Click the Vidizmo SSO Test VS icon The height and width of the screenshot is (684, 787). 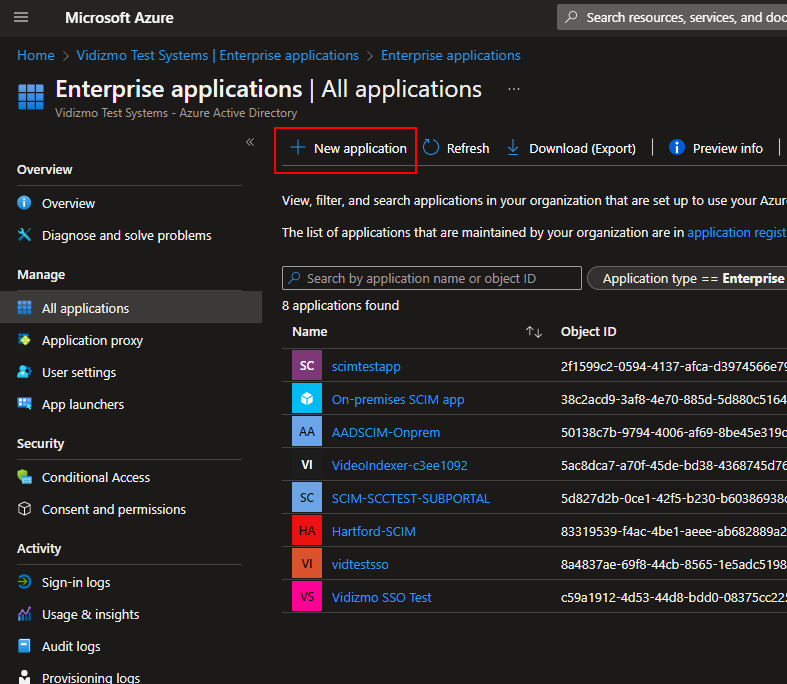[307, 597]
